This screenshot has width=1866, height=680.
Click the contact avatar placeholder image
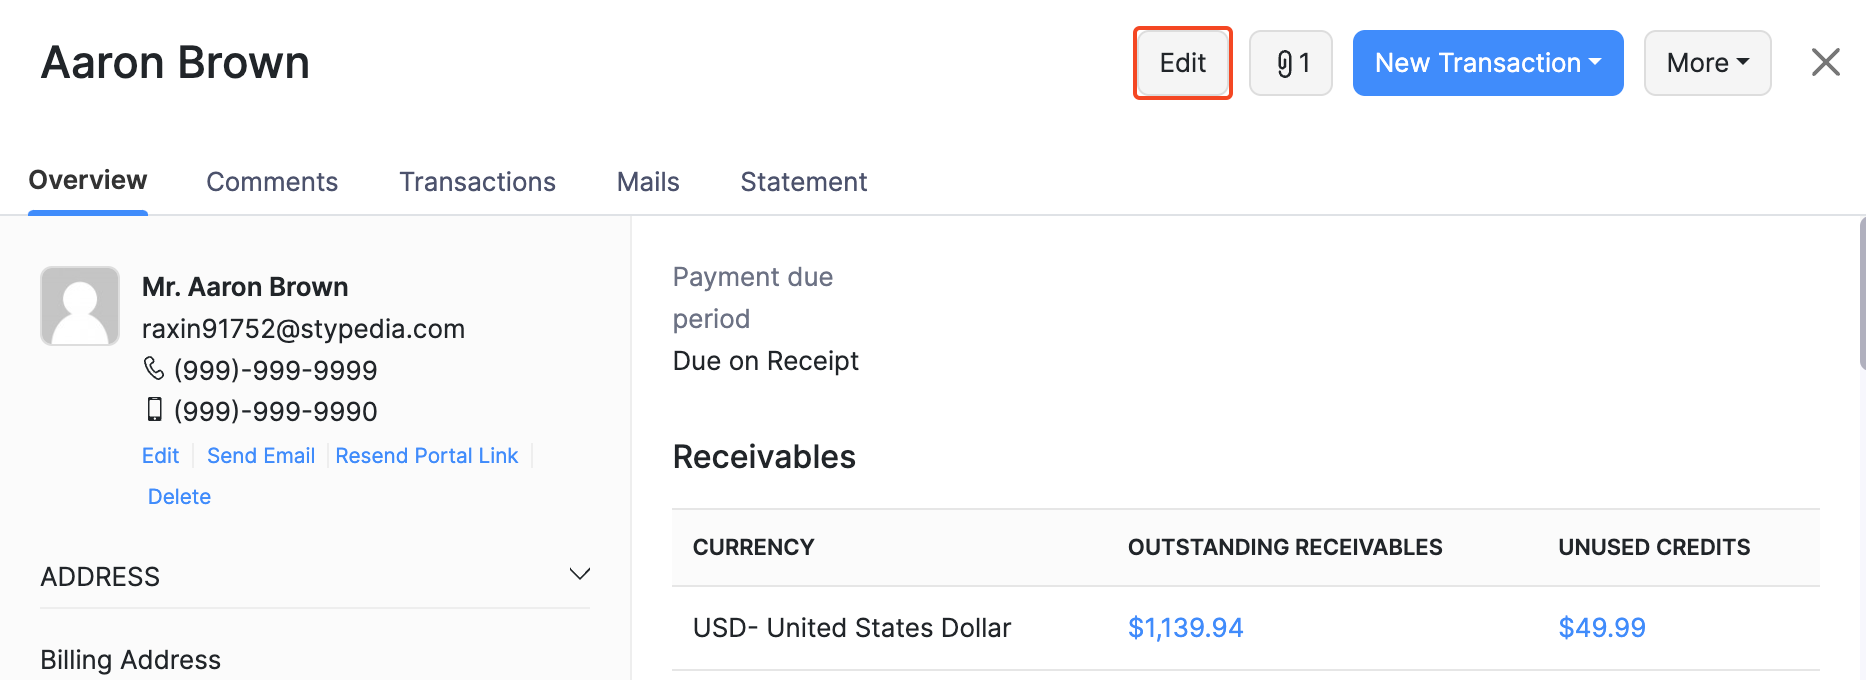[80, 306]
